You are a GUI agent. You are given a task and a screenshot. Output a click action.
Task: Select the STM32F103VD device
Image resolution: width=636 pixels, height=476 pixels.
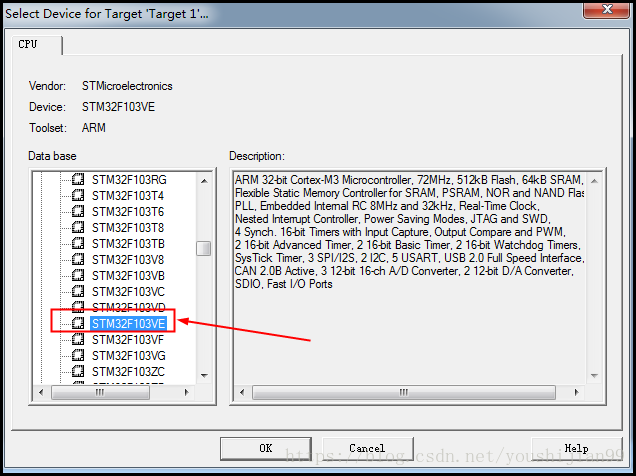point(129,307)
